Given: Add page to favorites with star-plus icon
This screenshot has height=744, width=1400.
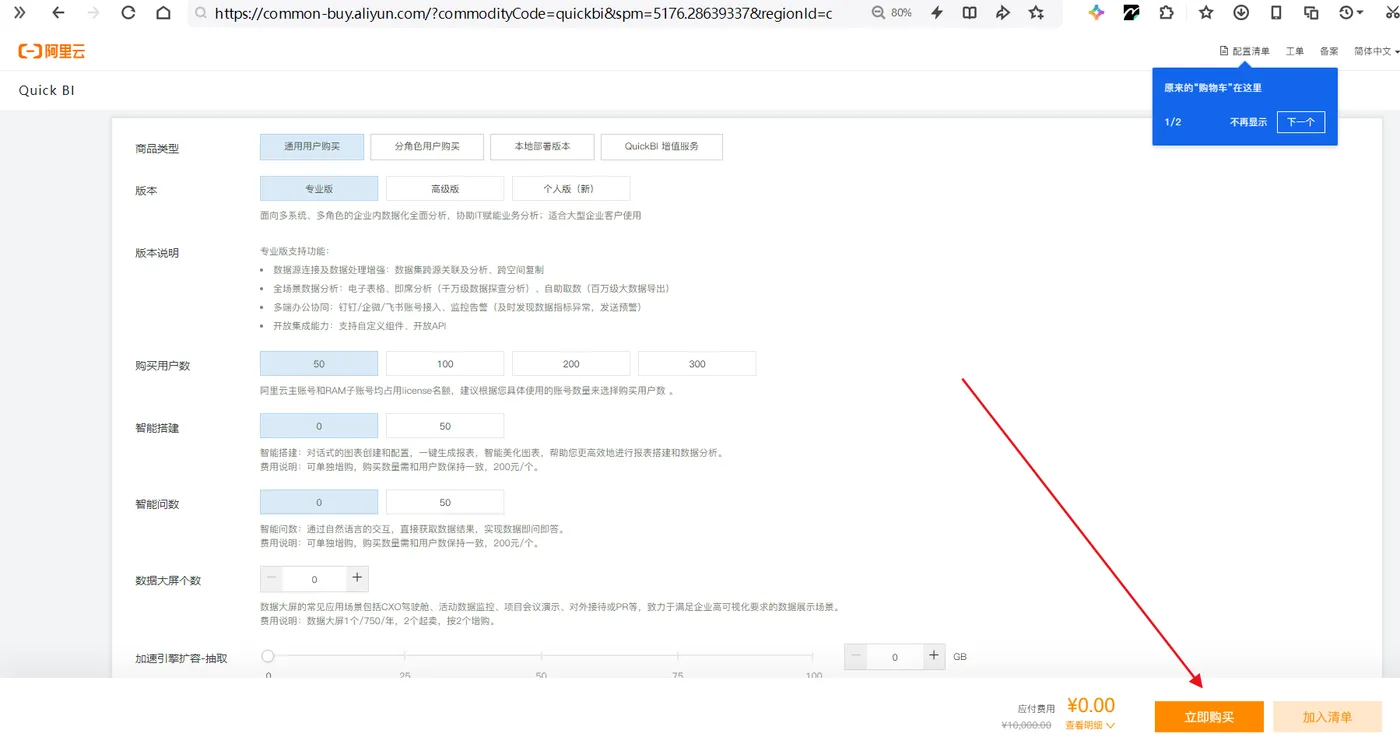Looking at the screenshot, I should pos(1037,13).
